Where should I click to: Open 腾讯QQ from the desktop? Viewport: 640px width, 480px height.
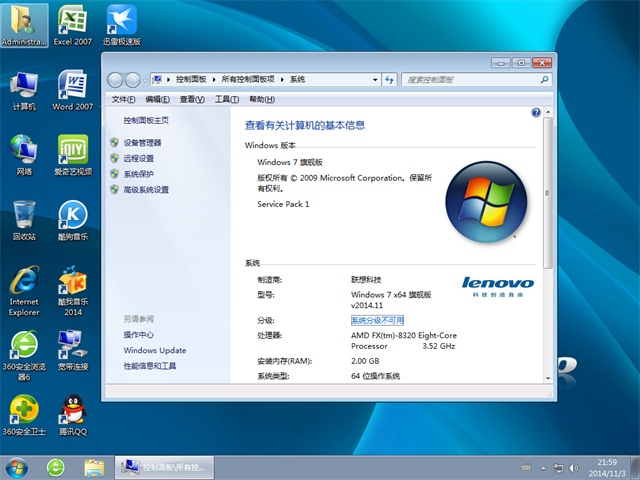(71, 410)
